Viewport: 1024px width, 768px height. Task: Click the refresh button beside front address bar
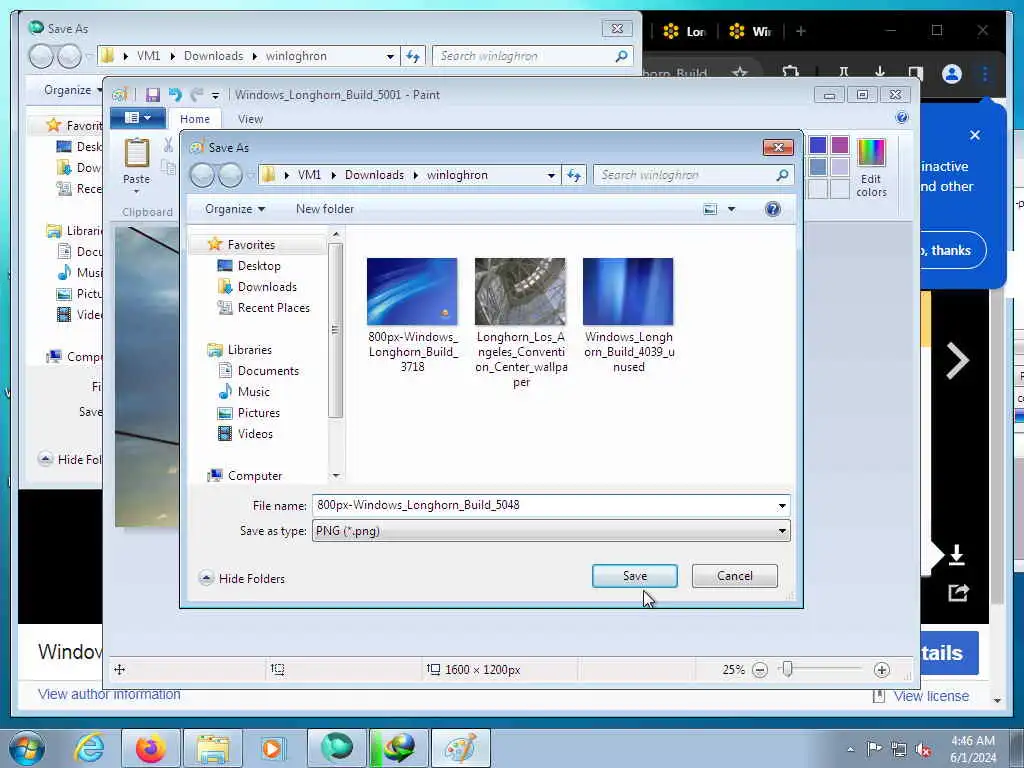(573, 175)
